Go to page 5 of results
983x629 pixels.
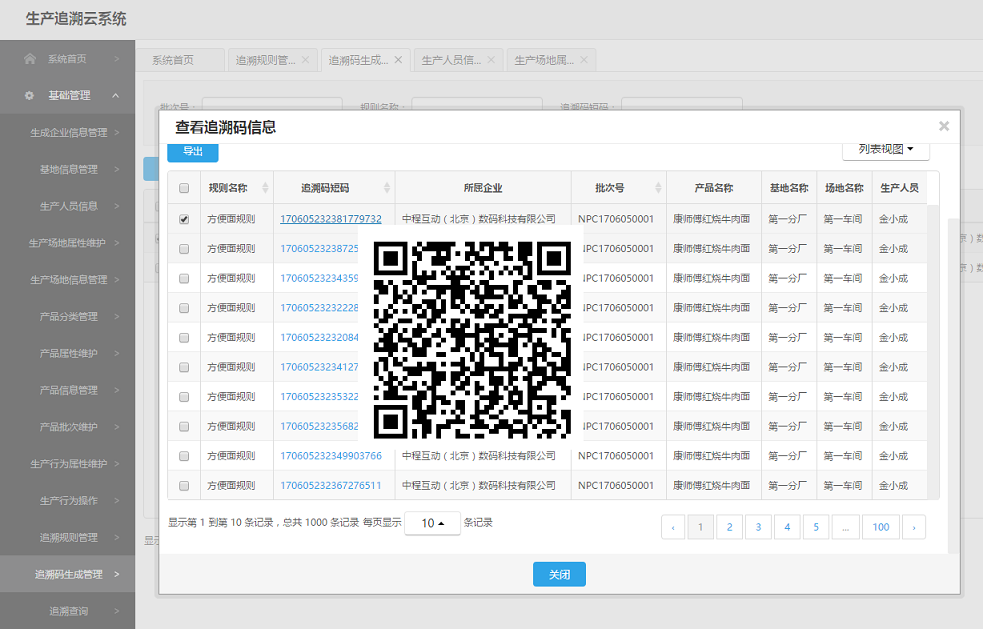click(x=816, y=527)
